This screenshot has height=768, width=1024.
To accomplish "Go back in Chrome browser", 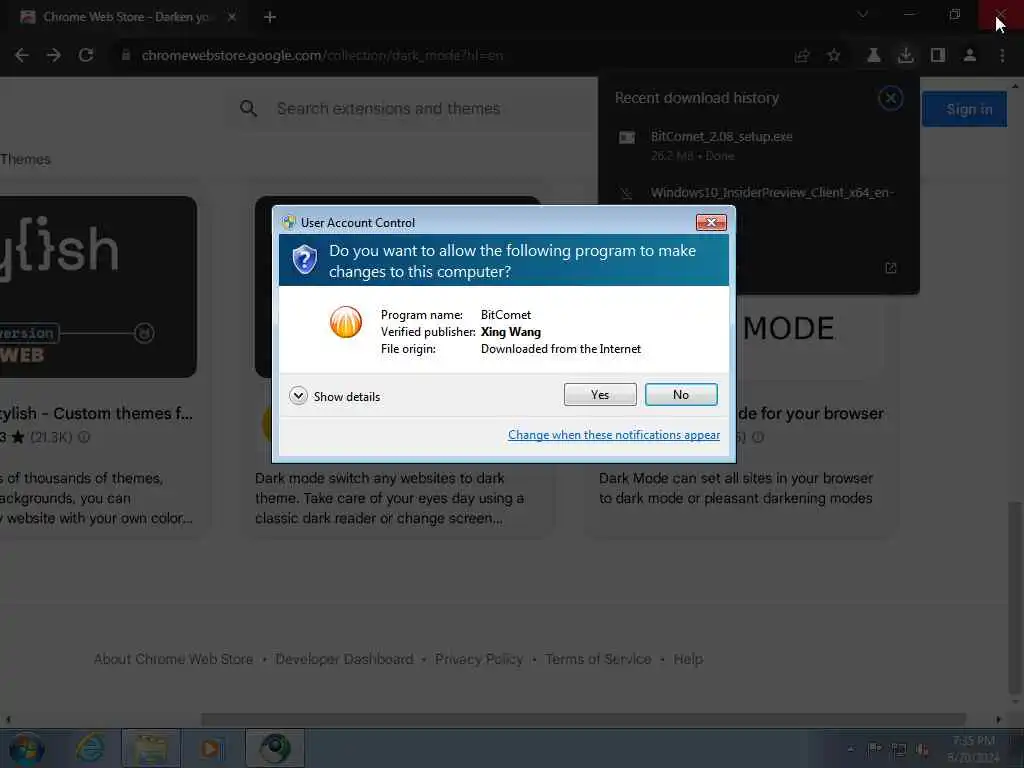I will click(x=22, y=56).
